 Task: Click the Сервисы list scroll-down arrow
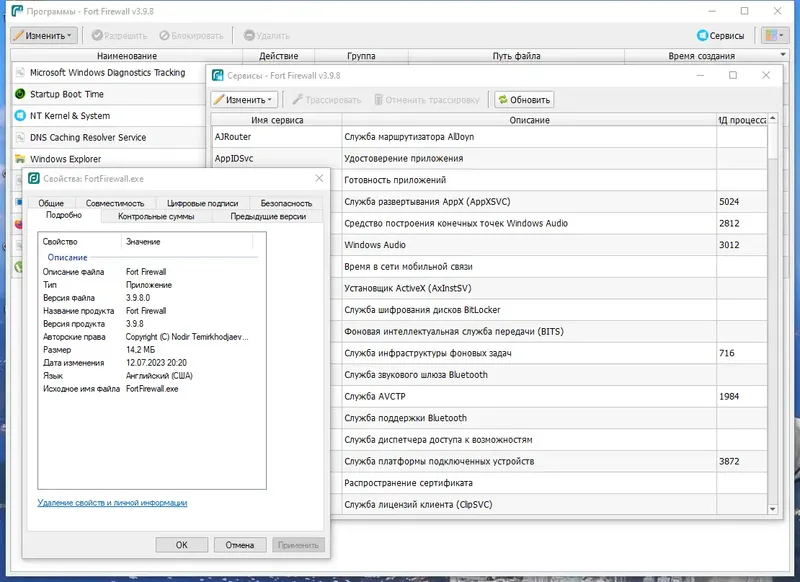(772, 509)
